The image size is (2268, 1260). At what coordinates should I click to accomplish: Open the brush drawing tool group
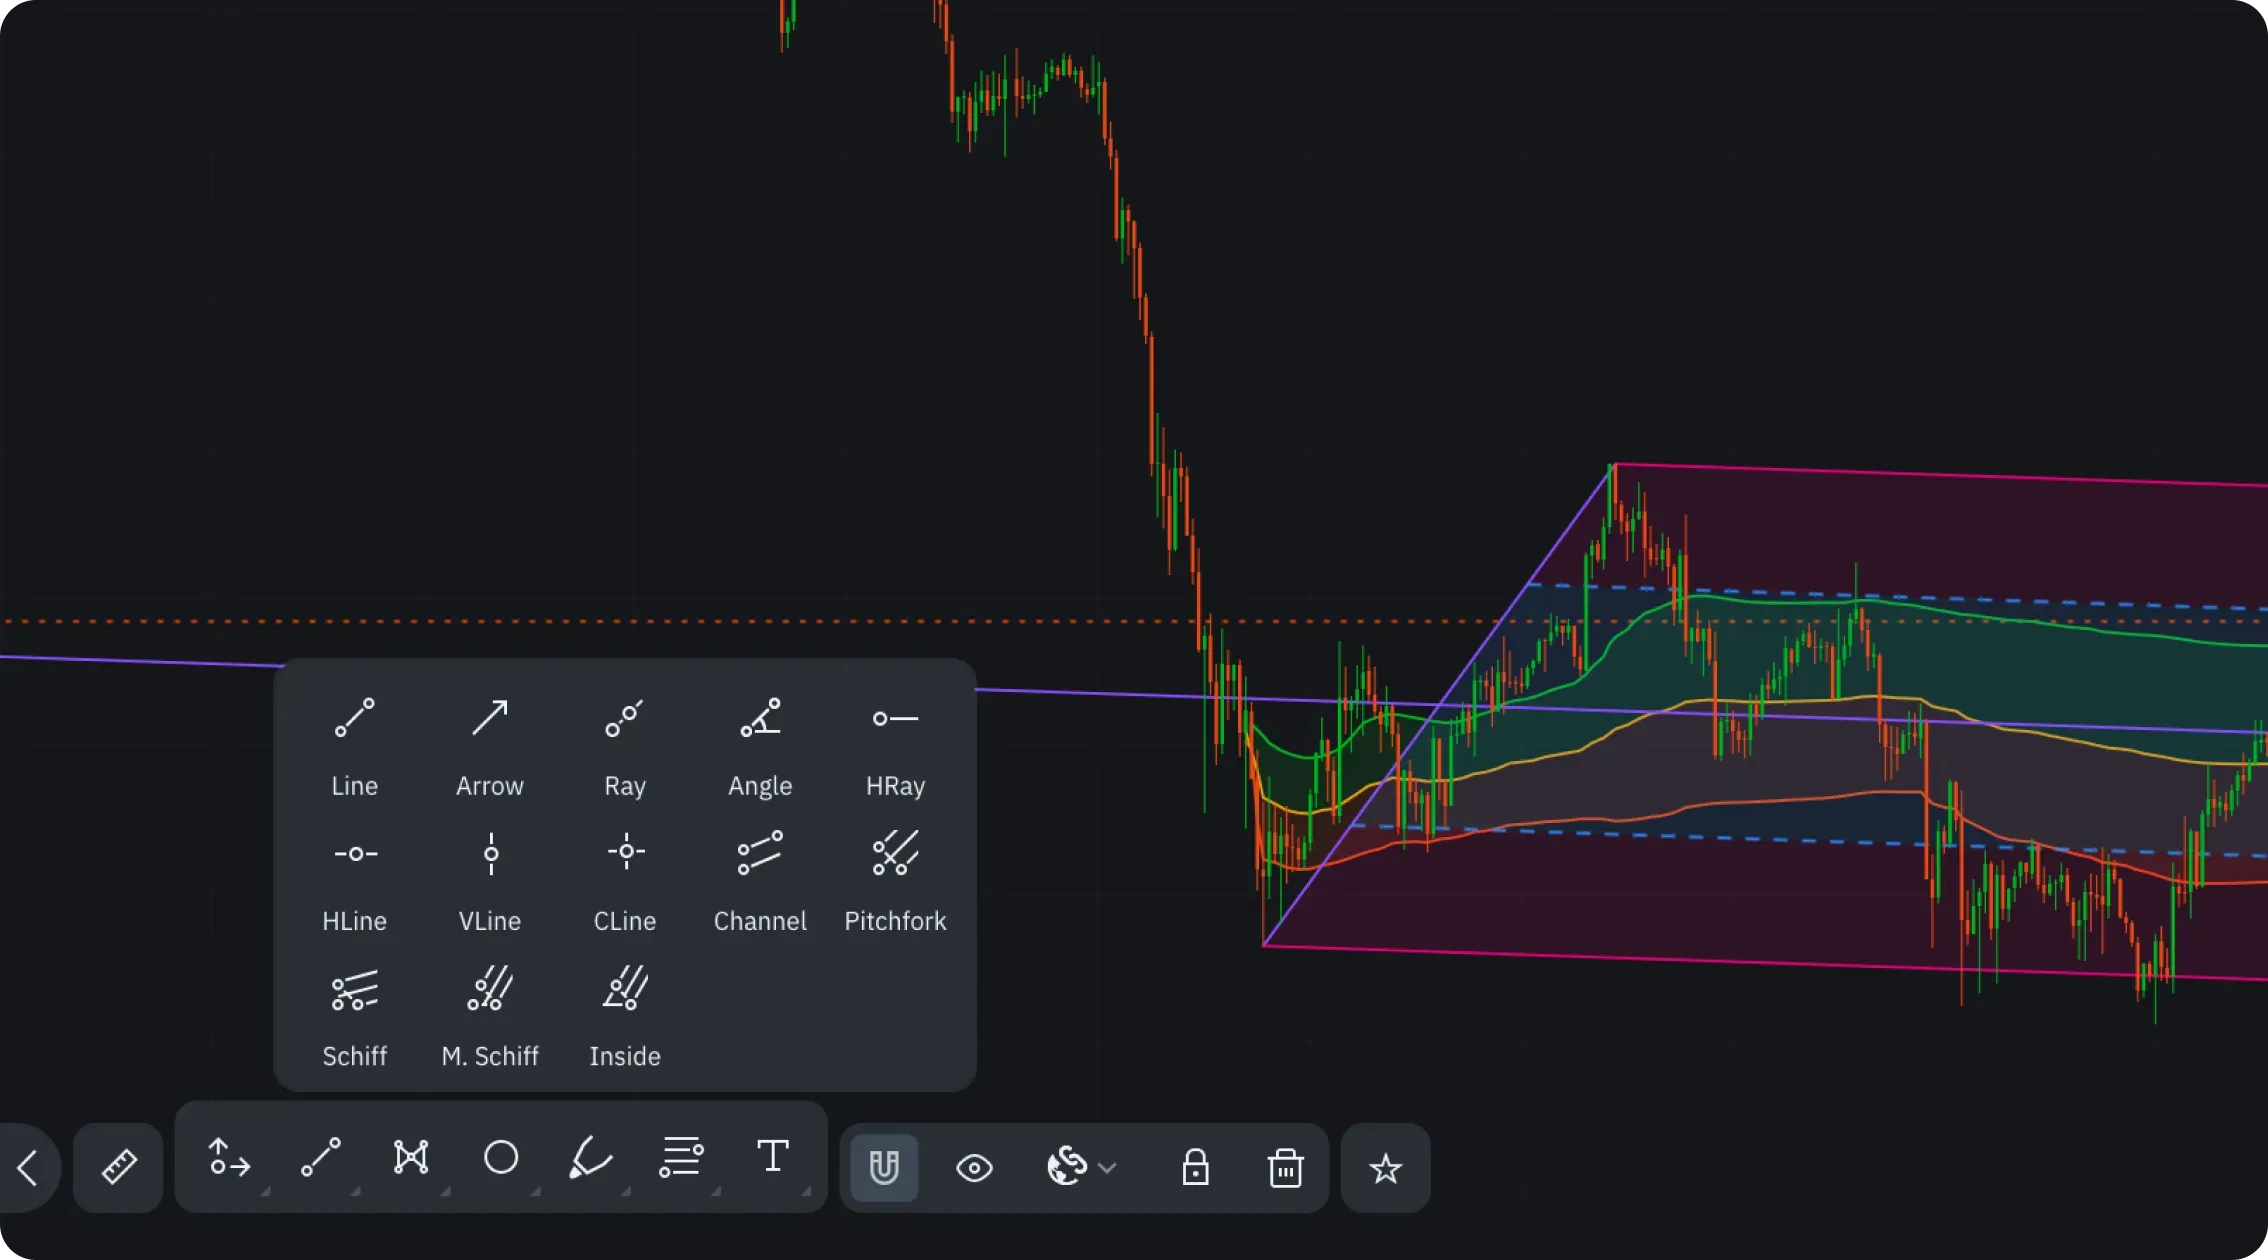pyautogui.click(x=590, y=1158)
